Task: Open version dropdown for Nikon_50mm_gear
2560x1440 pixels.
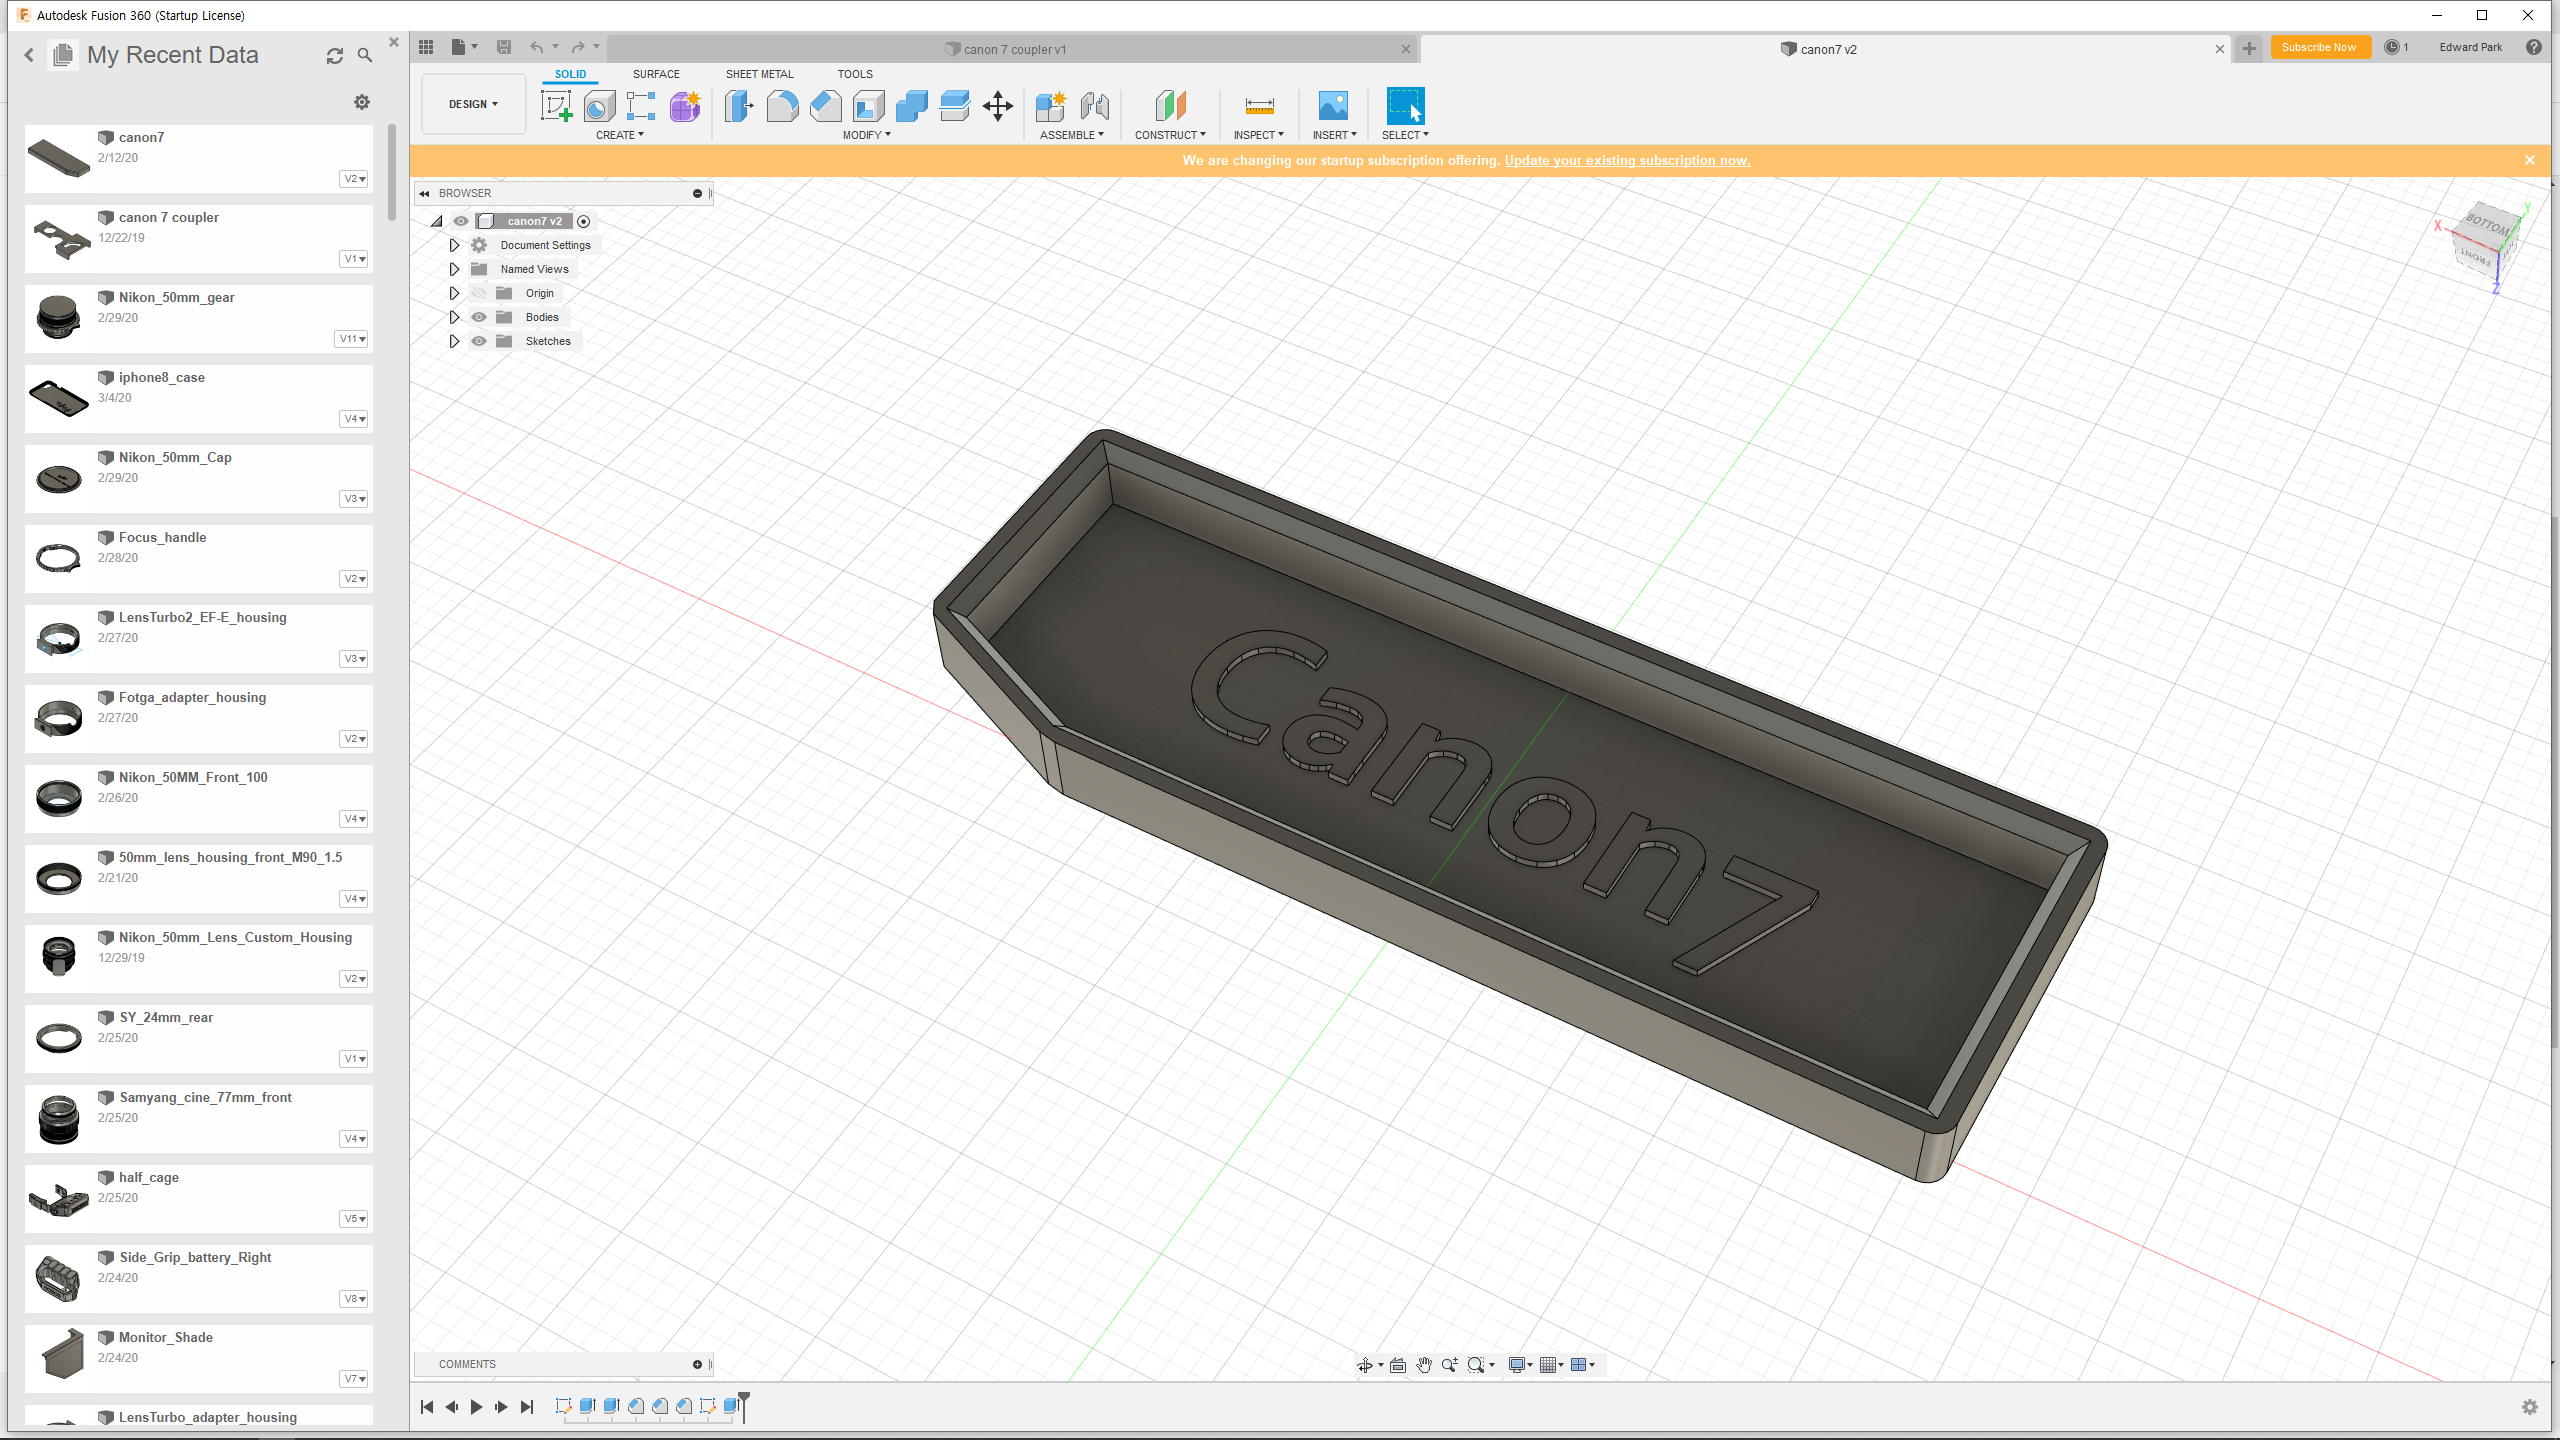Action: point(352,339)
